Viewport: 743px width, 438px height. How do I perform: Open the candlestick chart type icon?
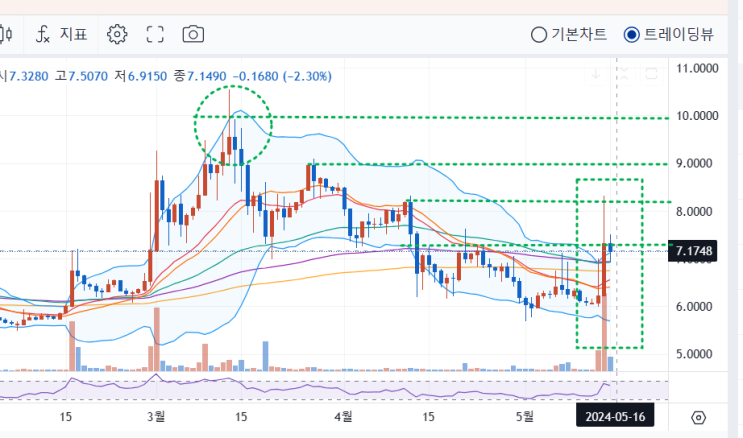6,34
